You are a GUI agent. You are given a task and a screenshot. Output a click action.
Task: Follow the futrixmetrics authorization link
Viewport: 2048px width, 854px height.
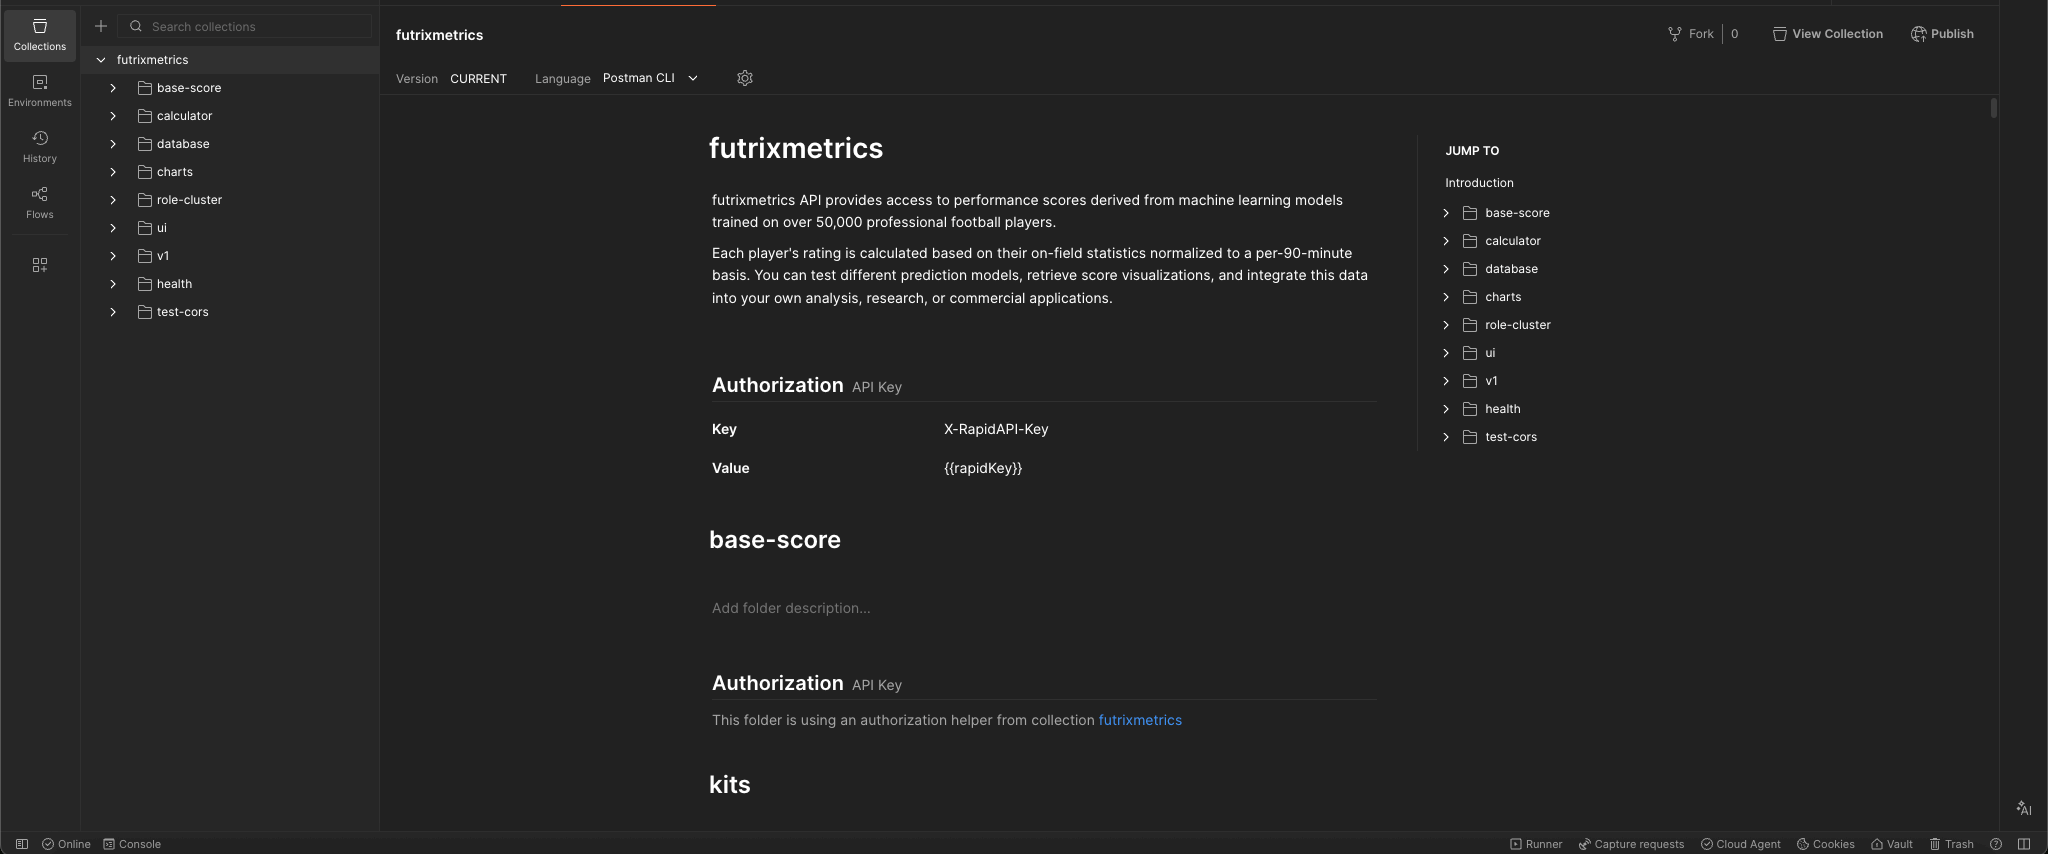[x=1139, y=720]
